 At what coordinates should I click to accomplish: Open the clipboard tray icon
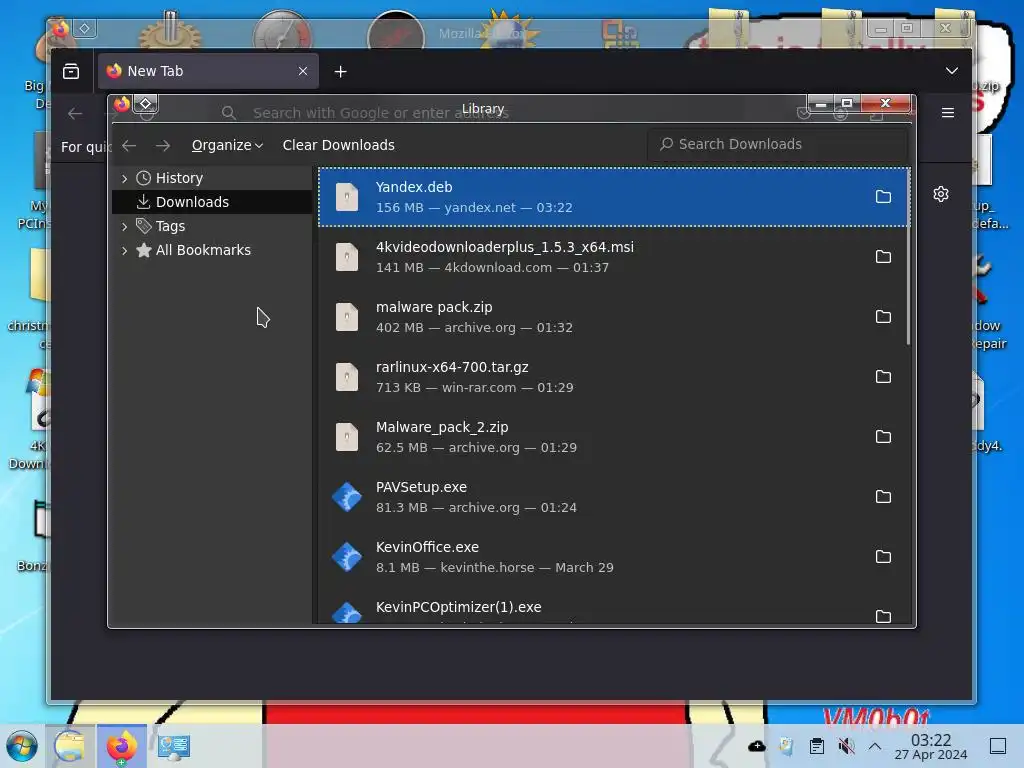[x=816, y=746]
